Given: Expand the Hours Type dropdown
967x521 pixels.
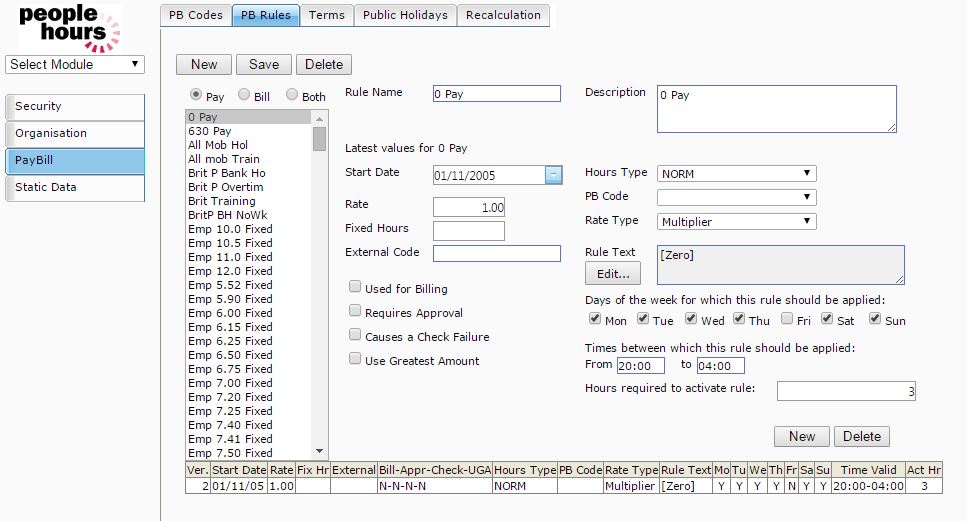Looking at the screenshot, I should [736, 174].
